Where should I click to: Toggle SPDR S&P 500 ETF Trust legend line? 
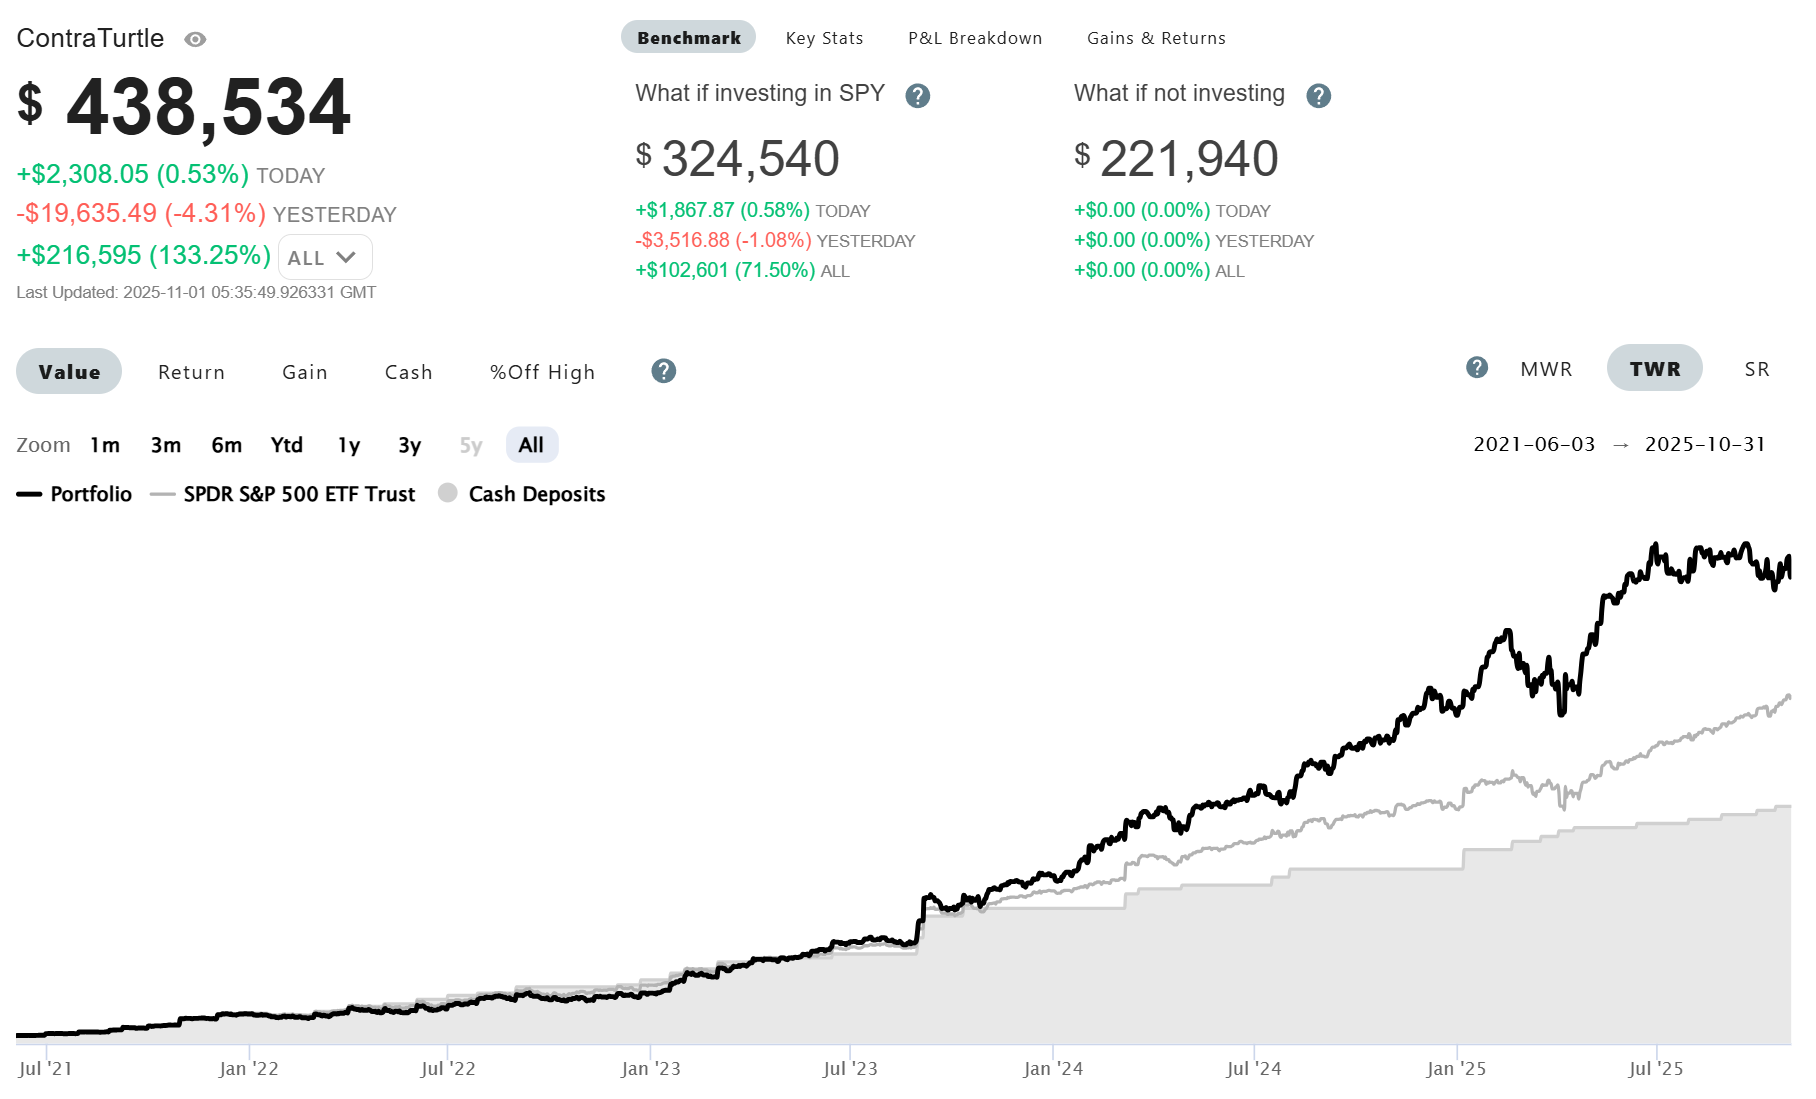(282, 494)
